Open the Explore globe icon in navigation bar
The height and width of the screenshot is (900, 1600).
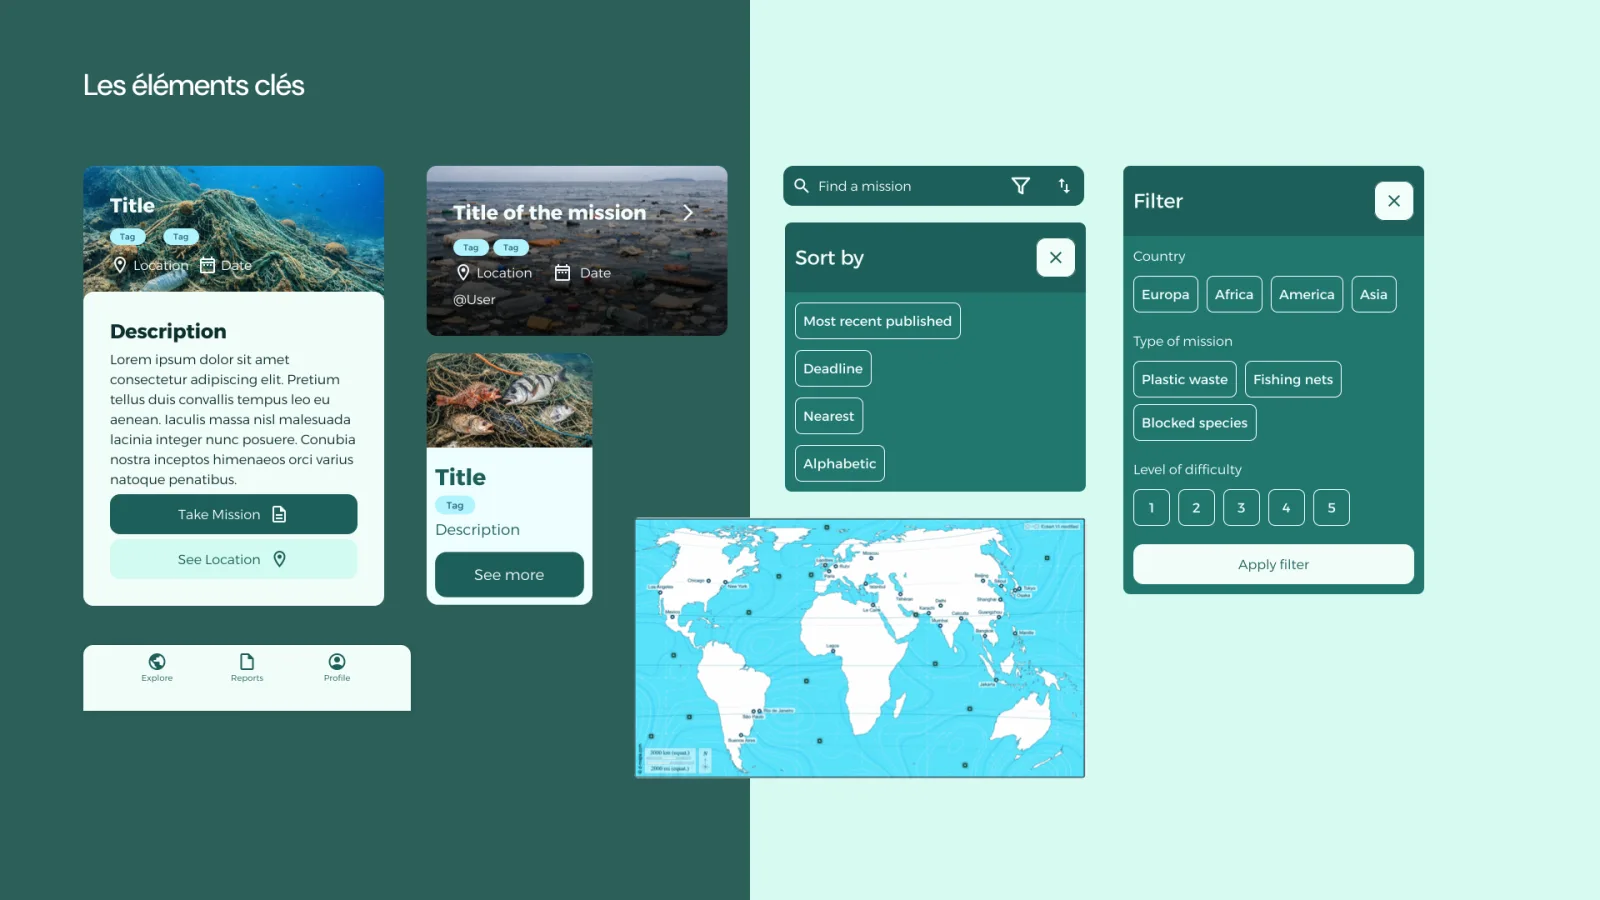point(157,661)
